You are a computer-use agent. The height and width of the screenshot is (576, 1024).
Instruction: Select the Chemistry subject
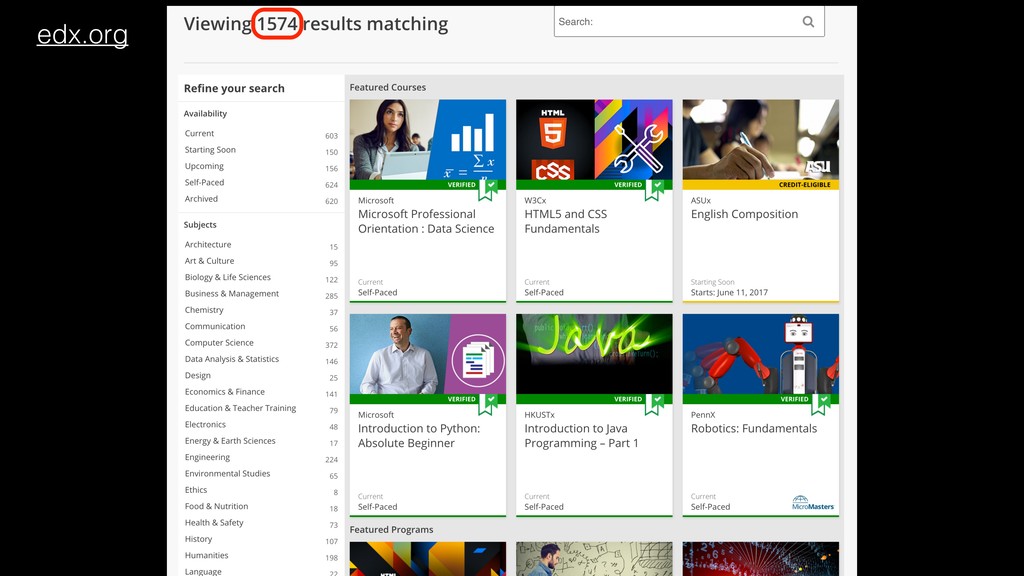(204, 310)
